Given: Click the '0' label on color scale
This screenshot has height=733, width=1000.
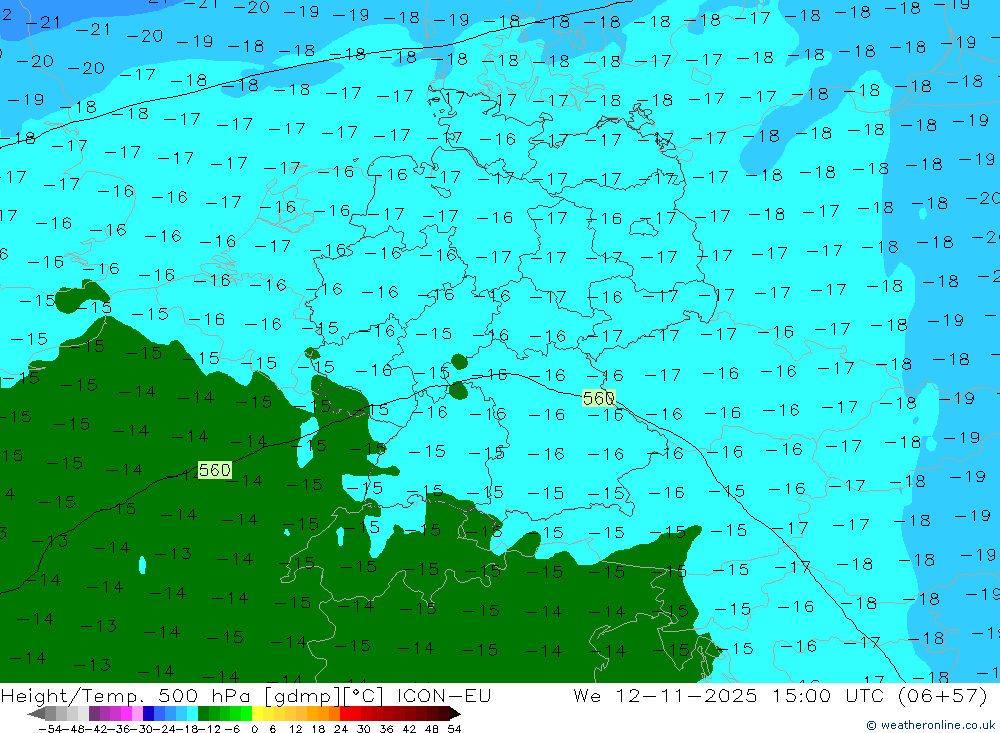Looking at the screenshot, I should 254,729.
